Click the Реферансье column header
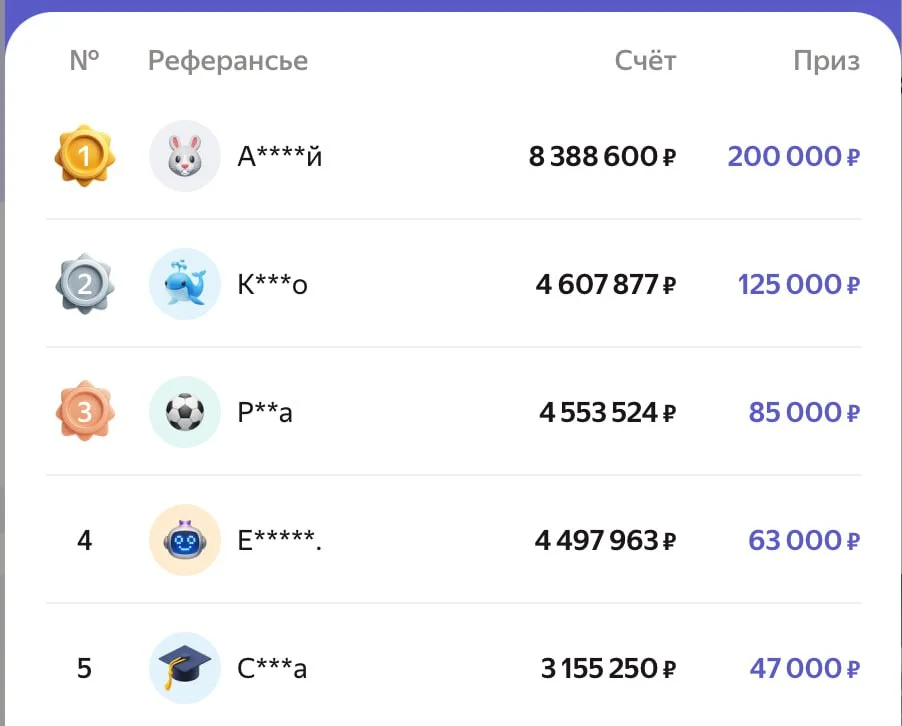The width and height of the screenshot is (902, 726). pyautogui.click(x=228, y=61)
